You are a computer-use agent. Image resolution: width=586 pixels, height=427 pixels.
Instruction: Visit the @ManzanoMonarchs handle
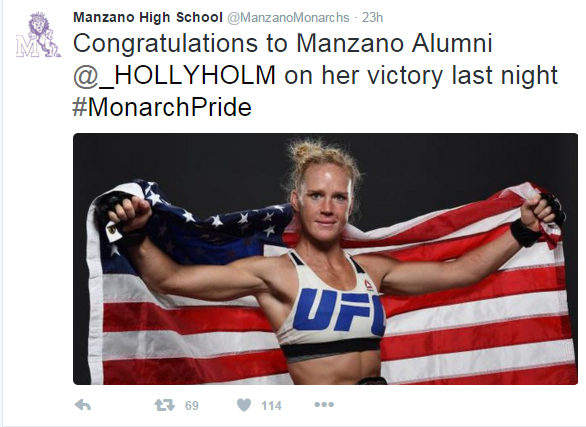tap(288, 18)
